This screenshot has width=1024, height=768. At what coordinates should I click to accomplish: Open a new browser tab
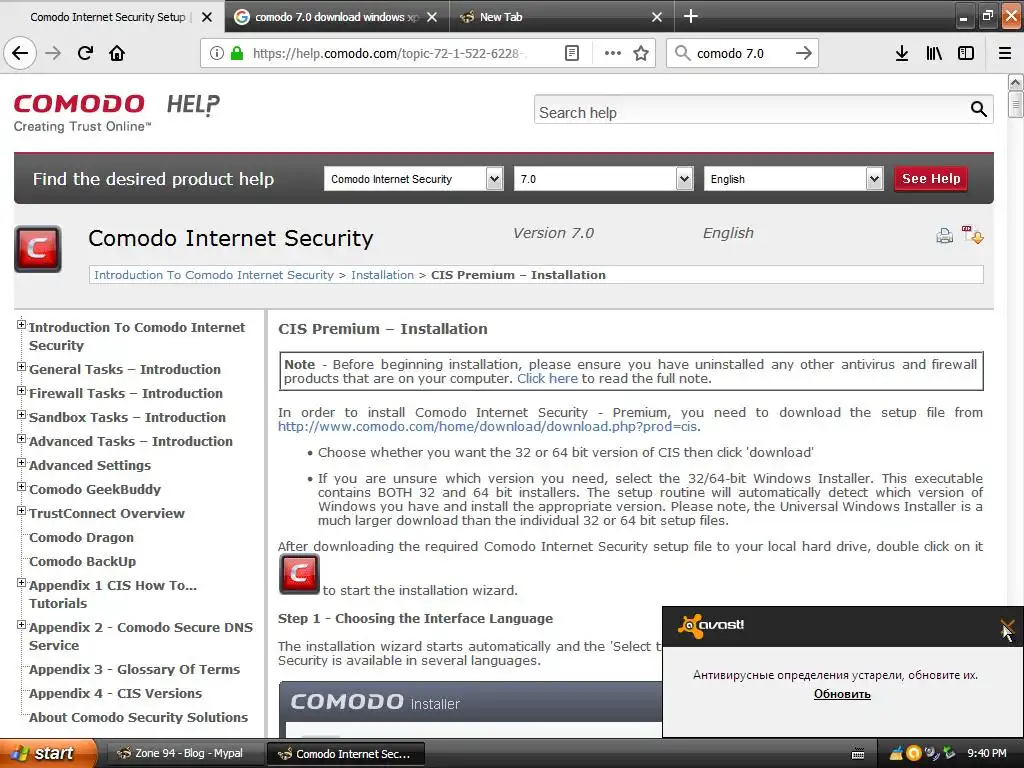(690, 16)
